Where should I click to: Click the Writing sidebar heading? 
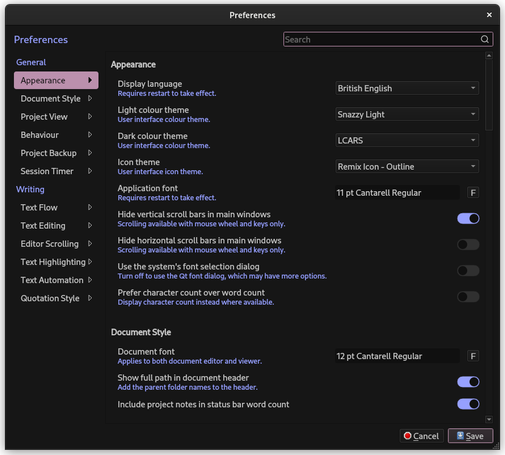click(x=30, y=189)
